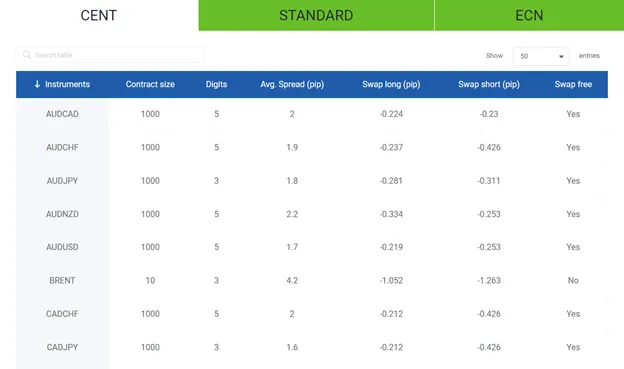Sort by Contract size column header
Viewport: 624px width, 369px height.
(150, 84)
